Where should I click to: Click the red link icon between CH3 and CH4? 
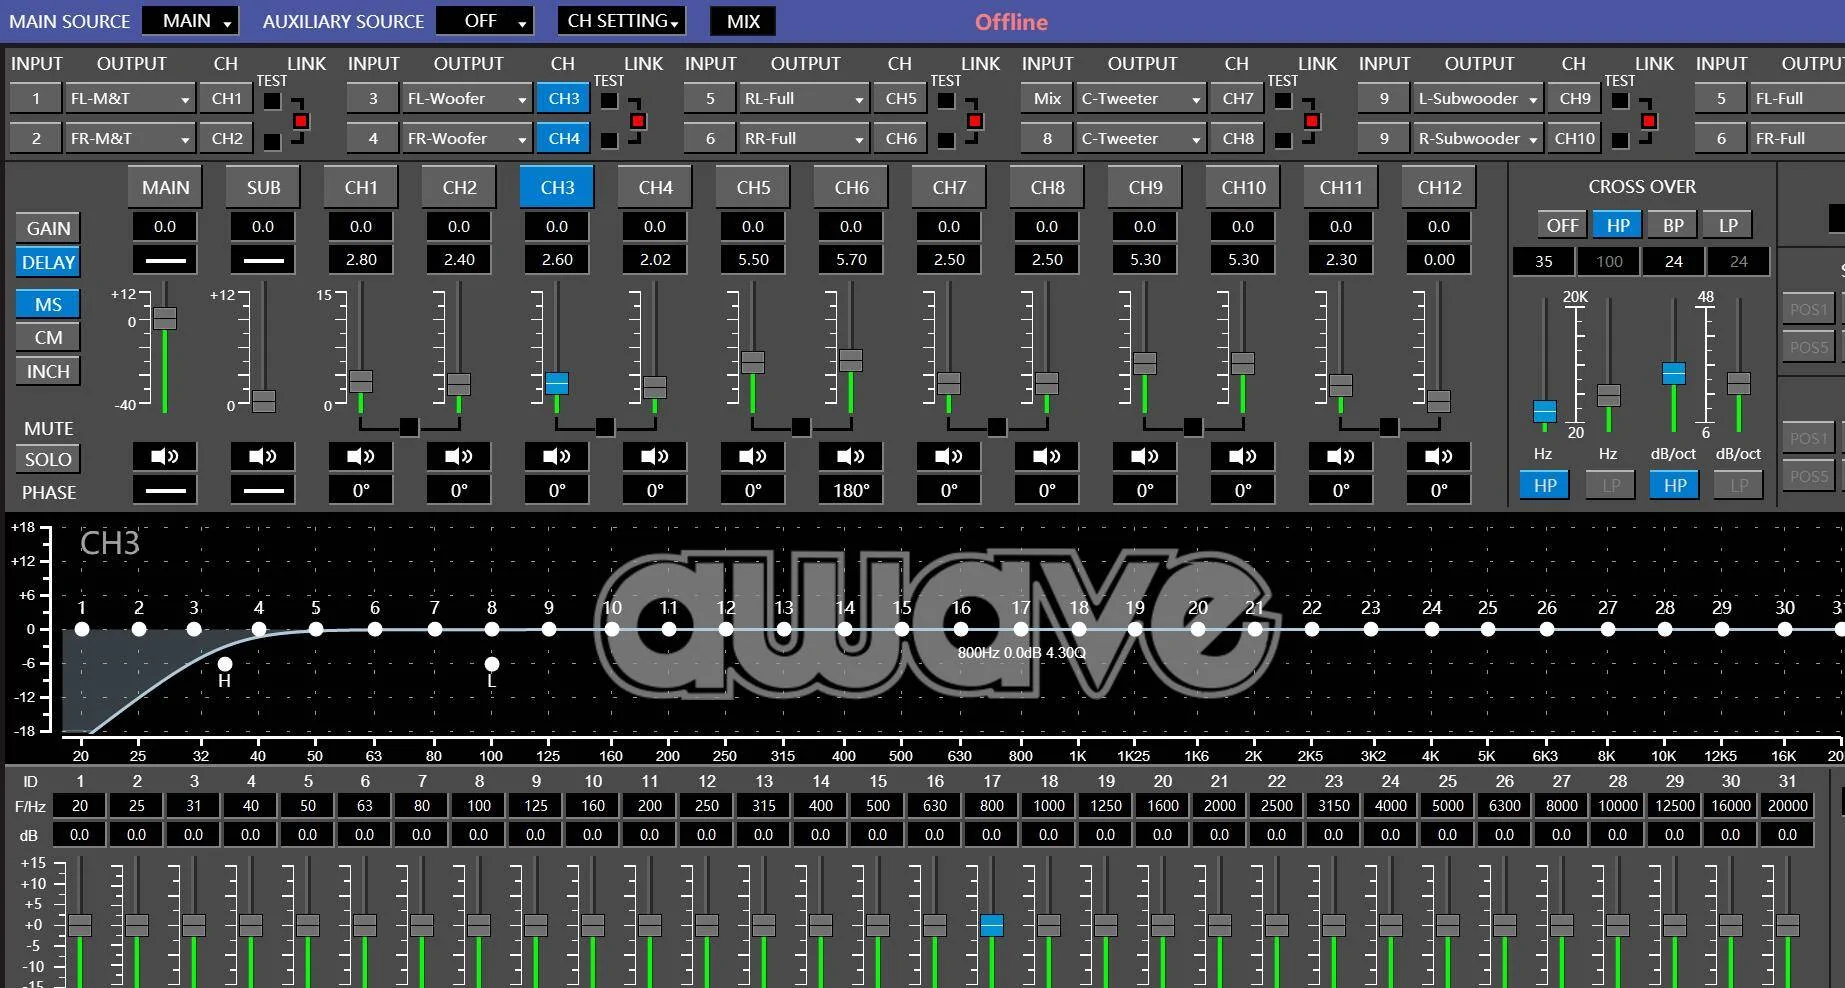click(637, 121)
